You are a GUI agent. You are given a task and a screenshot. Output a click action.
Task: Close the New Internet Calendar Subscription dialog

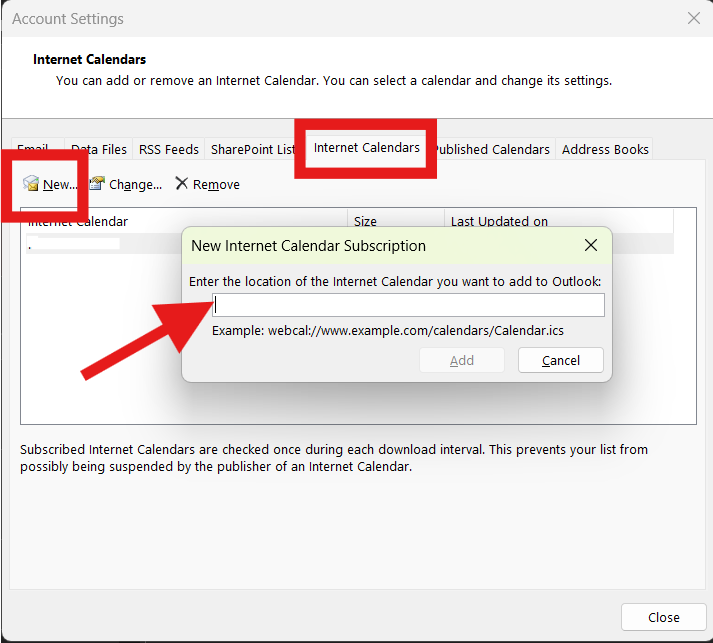[x=591, y=245]
